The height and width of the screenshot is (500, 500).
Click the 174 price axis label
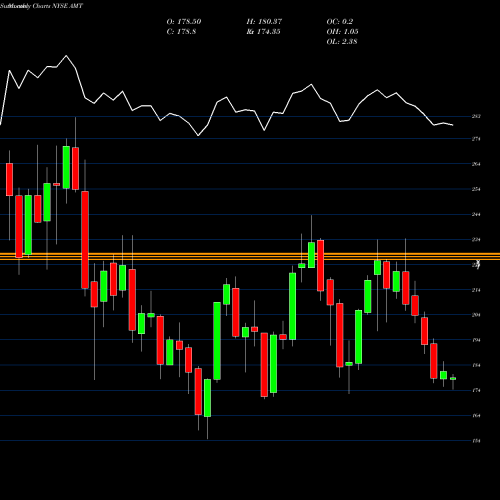pyautogui.click(x=476, y=390)
